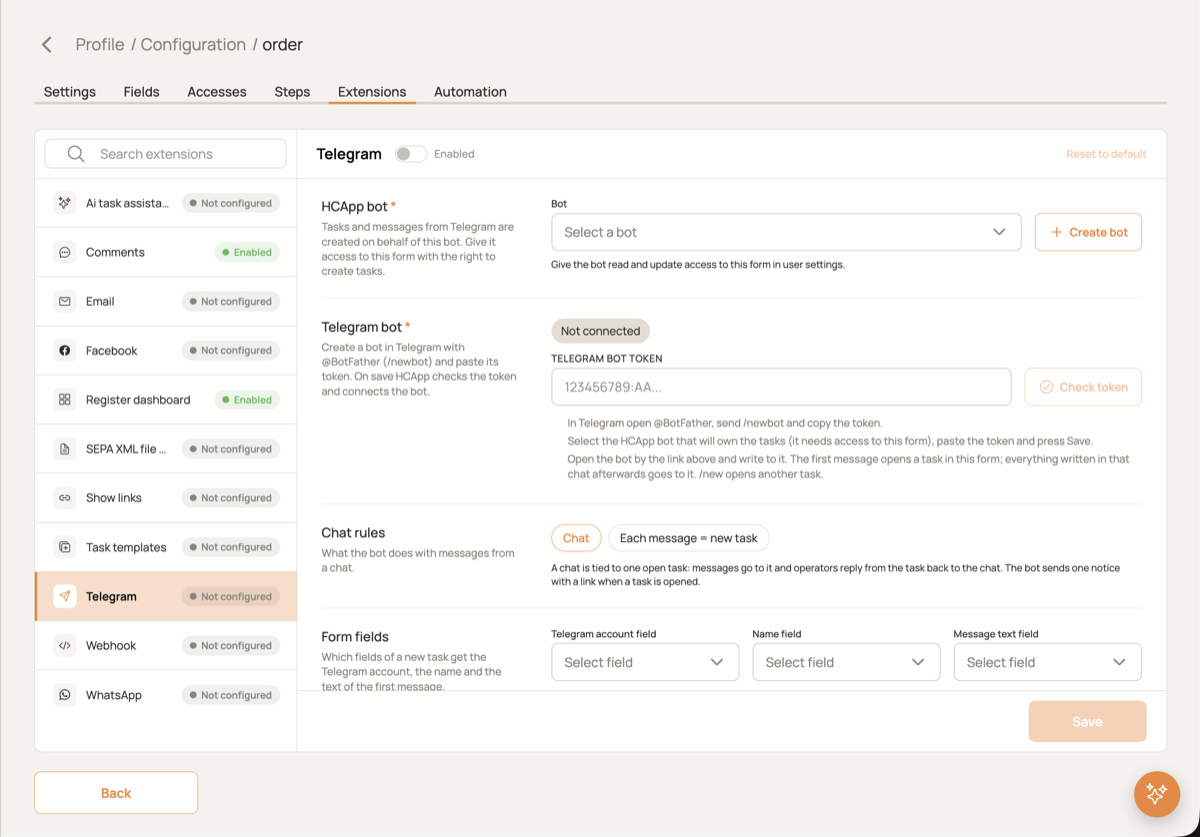1200x837 pixels.
Task: Select the Register dashboard row label
Action: coord(138,400)
